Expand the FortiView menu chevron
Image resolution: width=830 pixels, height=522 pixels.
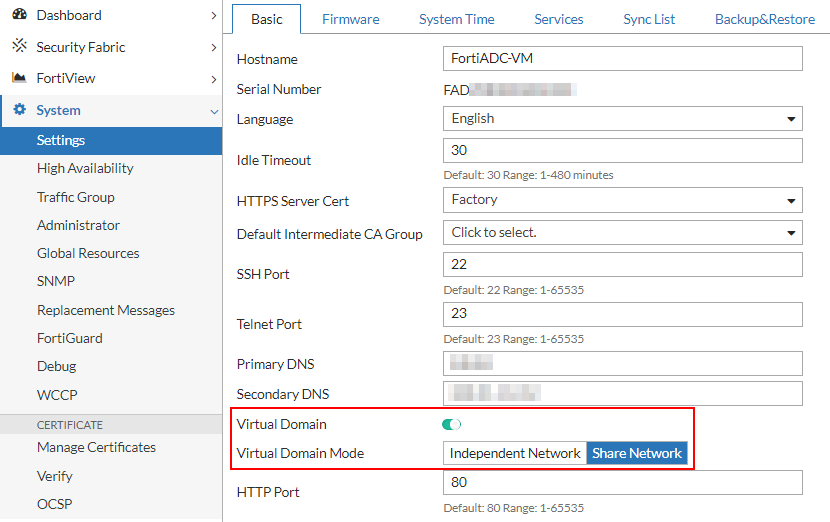click(214, 79)
